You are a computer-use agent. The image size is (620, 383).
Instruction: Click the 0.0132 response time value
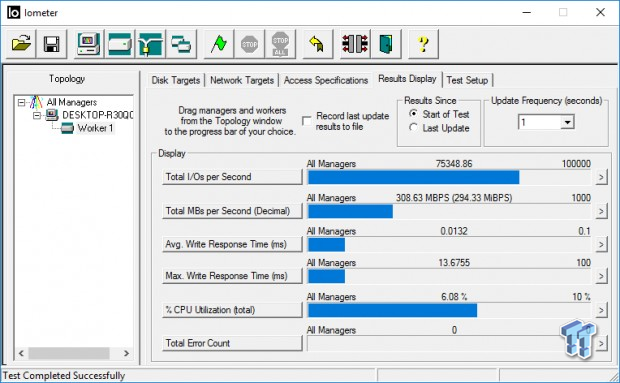454,231
